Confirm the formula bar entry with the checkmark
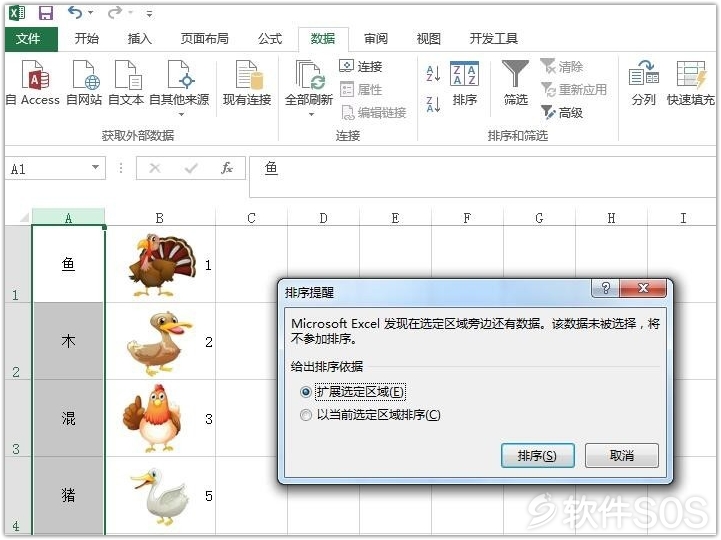This screenshot has width=721, height=540. 191,168
